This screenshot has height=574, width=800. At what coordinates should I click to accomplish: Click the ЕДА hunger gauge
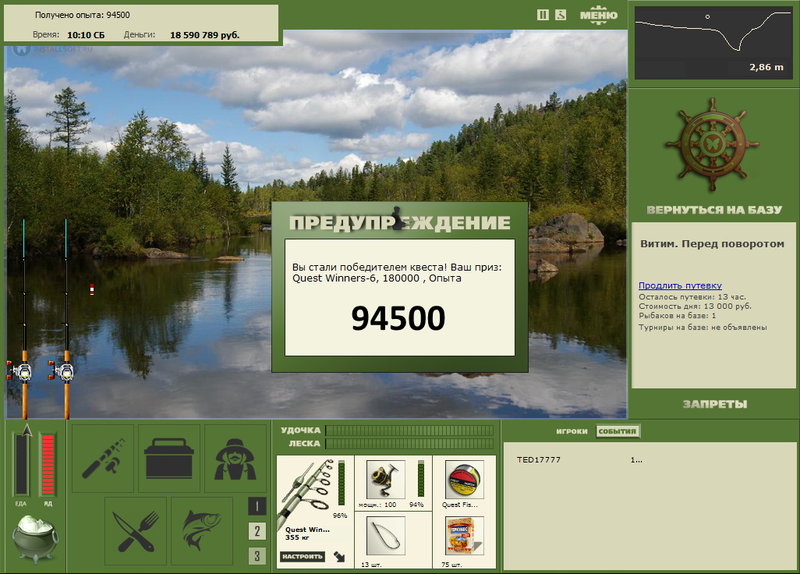[21, 463]
